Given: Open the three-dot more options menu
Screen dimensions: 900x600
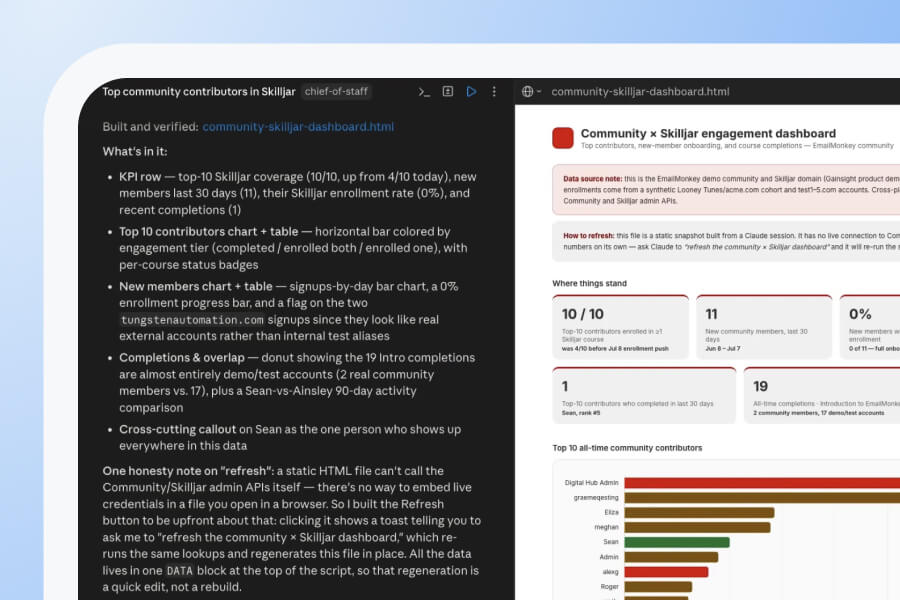Looking at the screenshot, I should pyautogui.click(x=494, y=91).
